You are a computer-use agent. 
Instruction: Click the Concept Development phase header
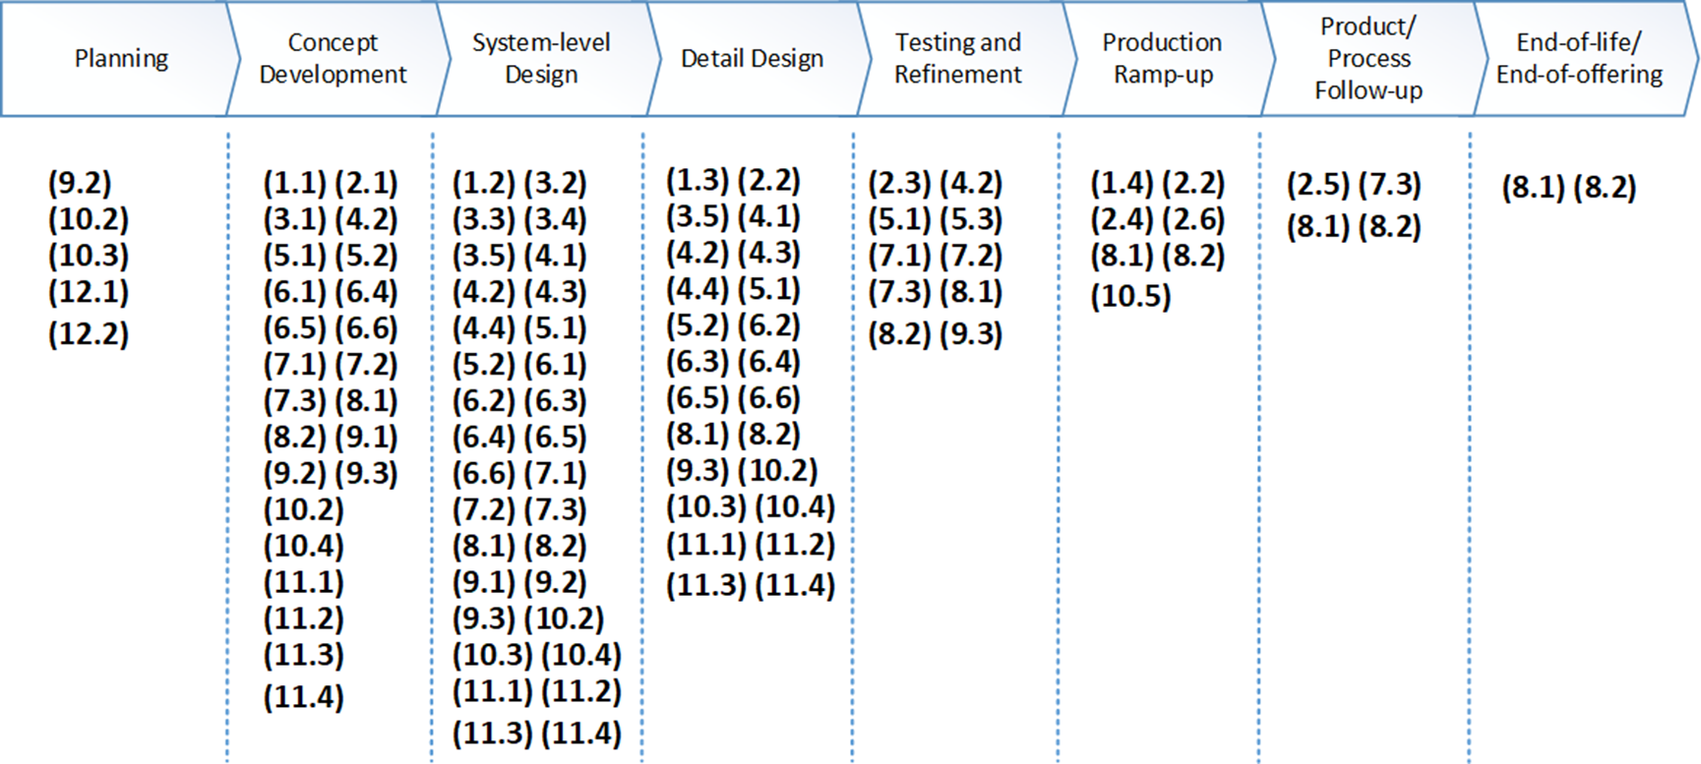point(333,59)
